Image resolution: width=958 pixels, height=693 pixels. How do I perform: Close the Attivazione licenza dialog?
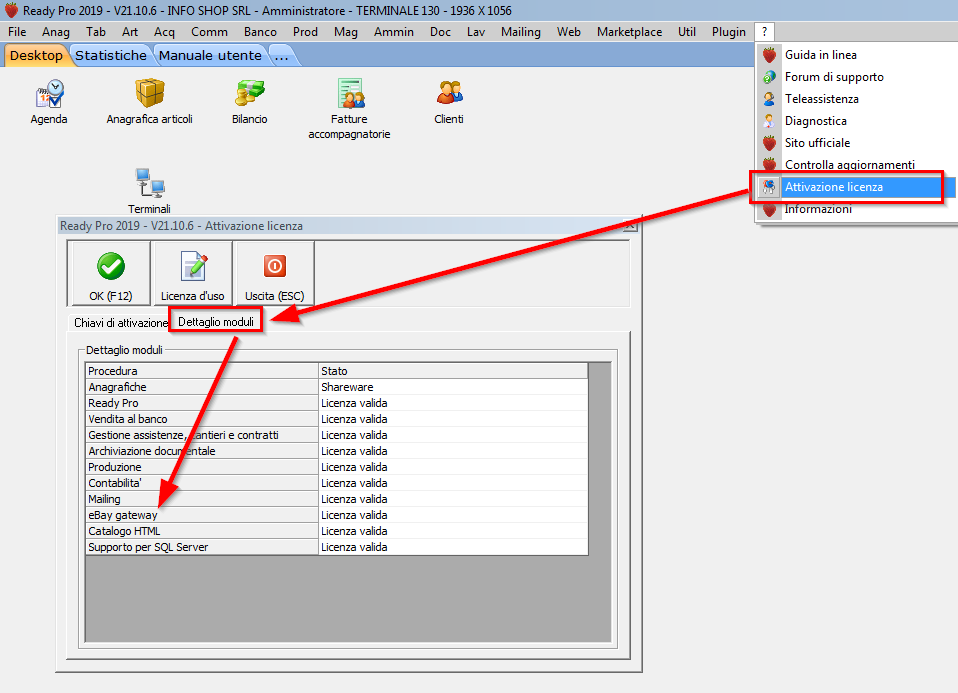tap(629, 226)
